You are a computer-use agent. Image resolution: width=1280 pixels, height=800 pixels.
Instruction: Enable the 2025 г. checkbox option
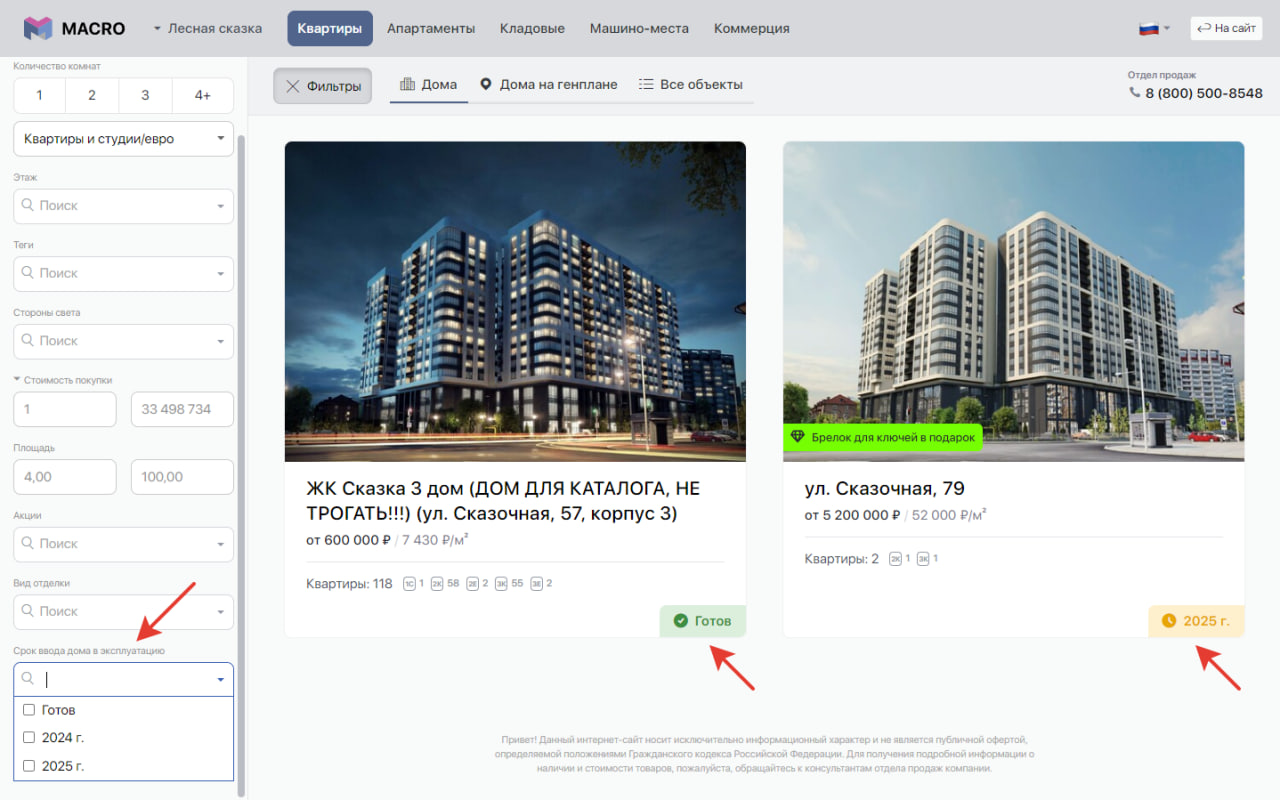coord(29,766)
